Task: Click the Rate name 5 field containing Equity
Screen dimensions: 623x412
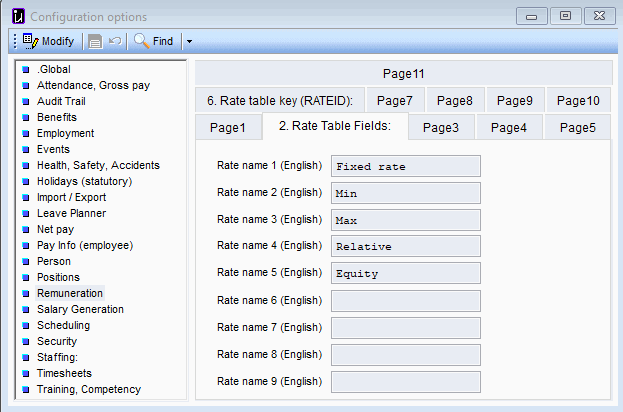Action: [405, 273]
